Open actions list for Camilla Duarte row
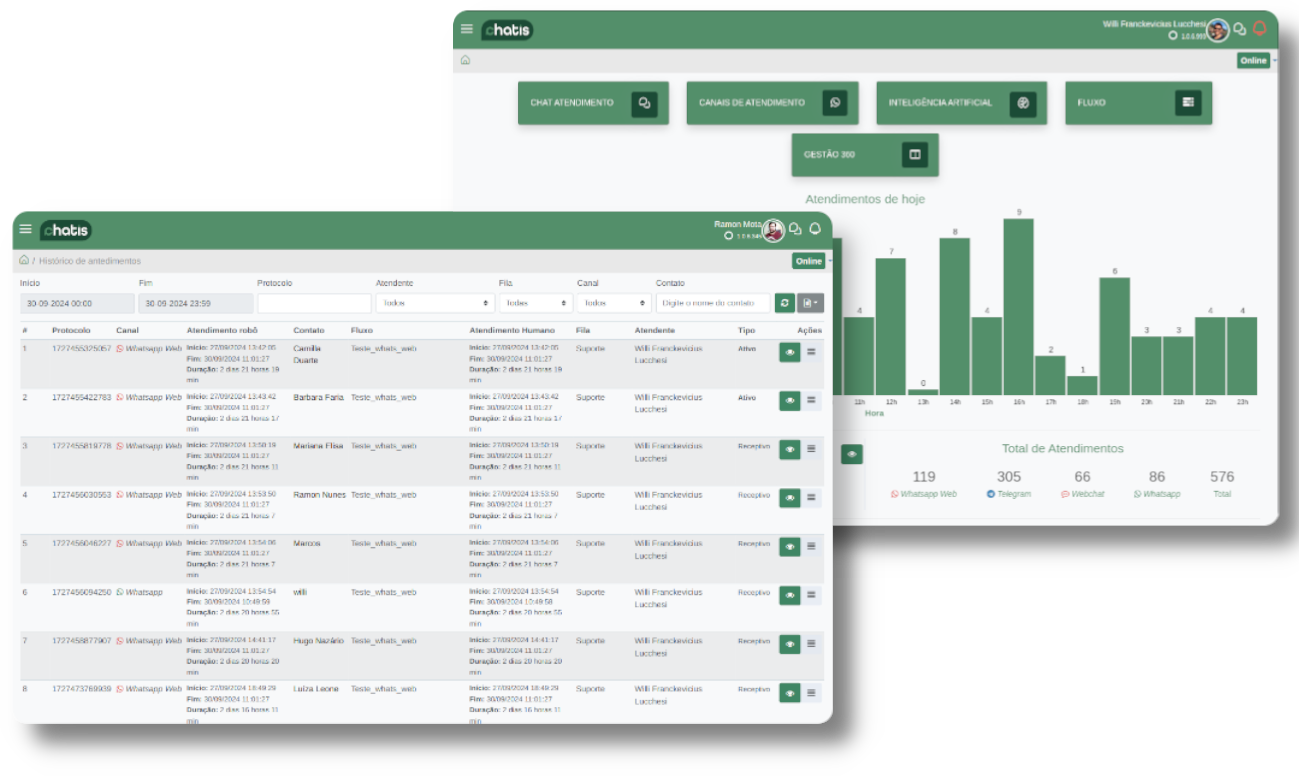 click(x=811, y=351)
